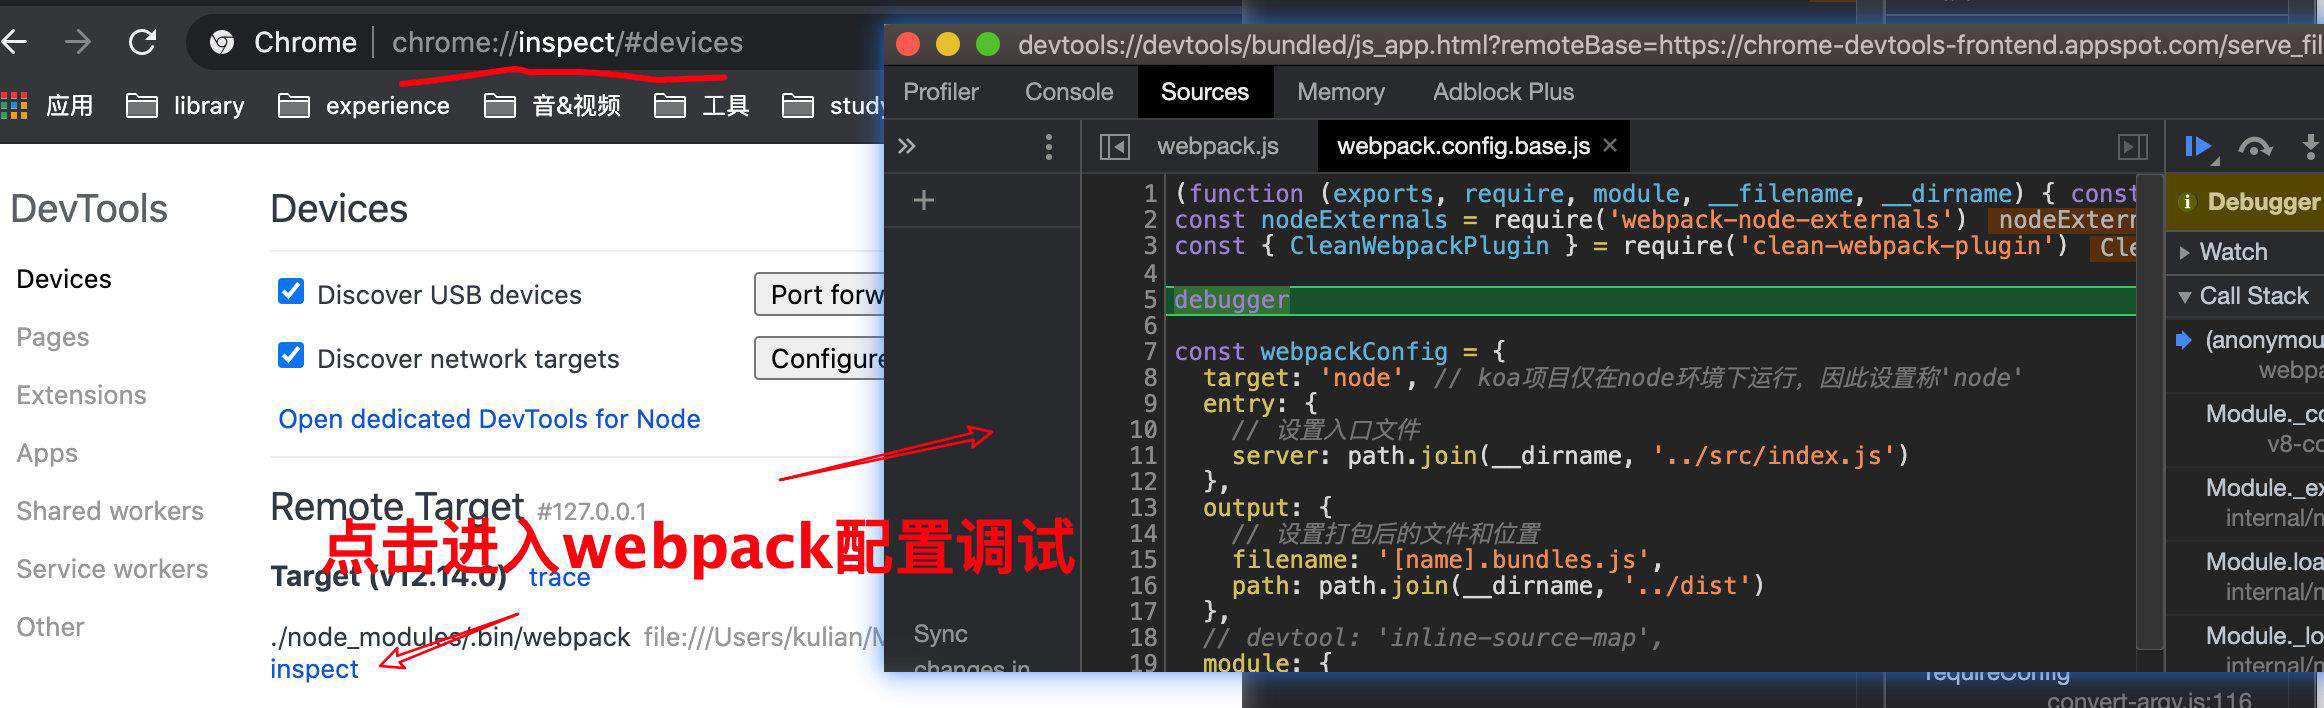Select Extensions in DevTools sidebar

pyautogui.click(x=81, y=395)
